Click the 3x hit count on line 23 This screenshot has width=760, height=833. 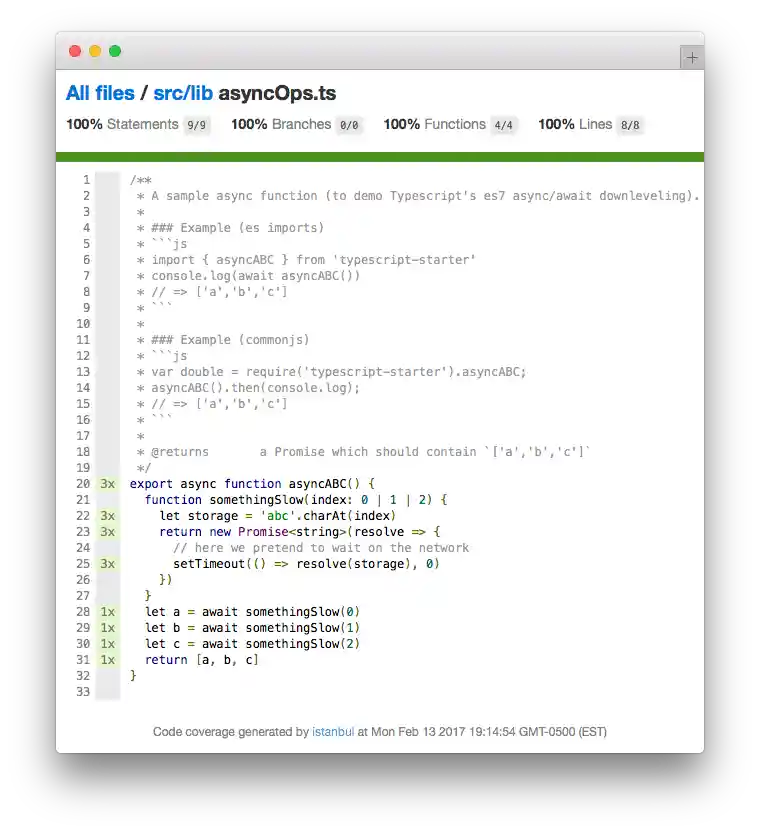click(x=108, y=532)
